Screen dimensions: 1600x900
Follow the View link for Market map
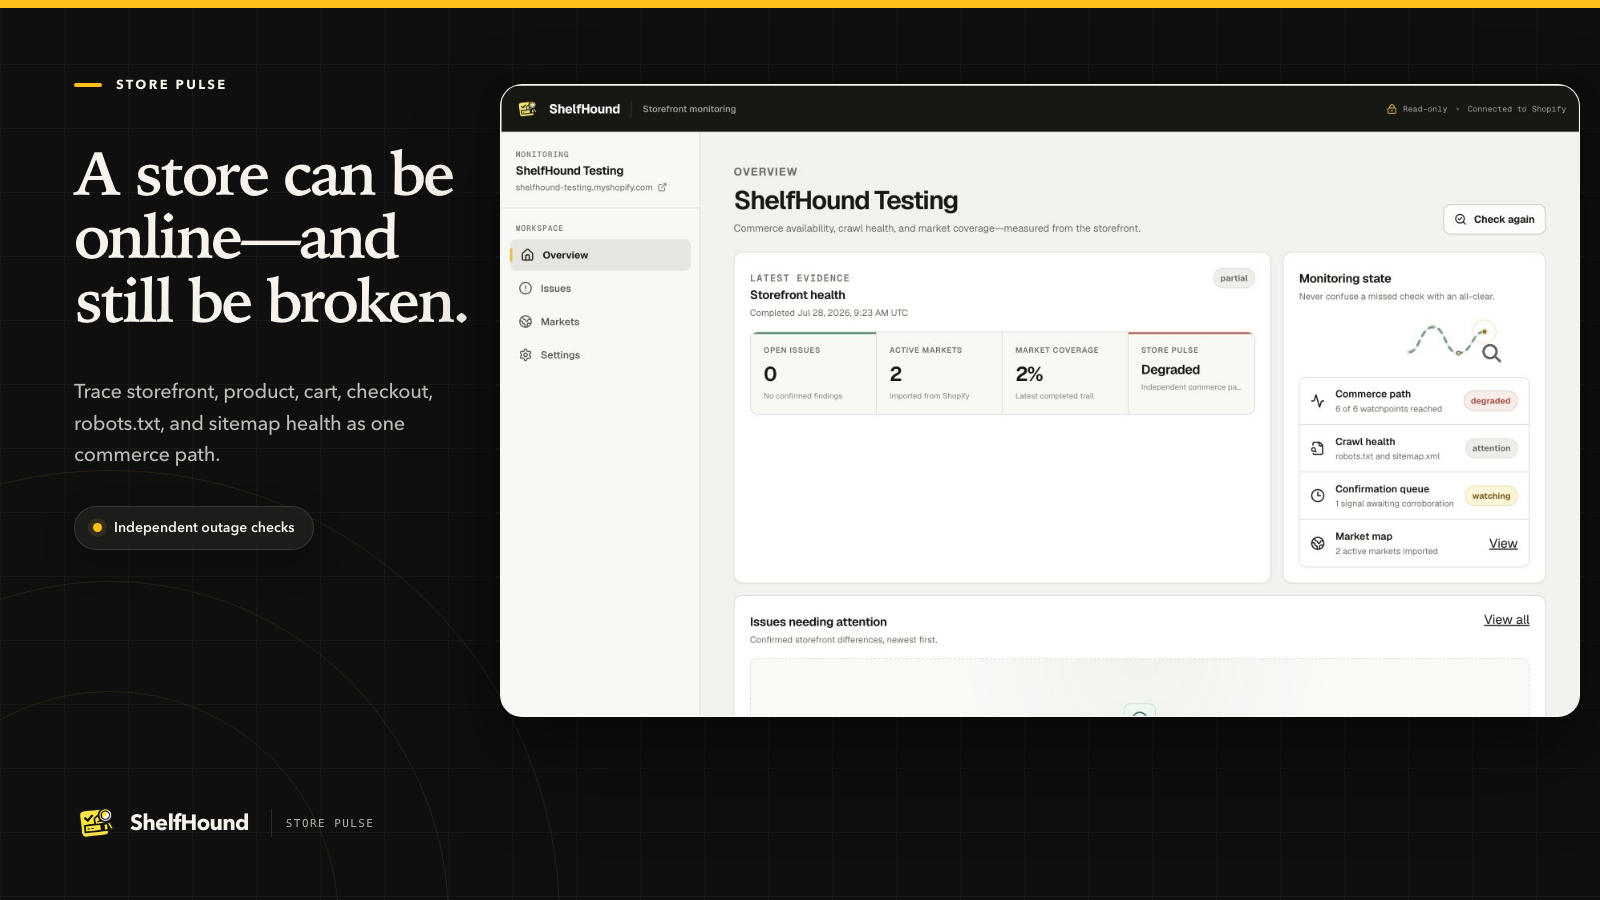1503,544
